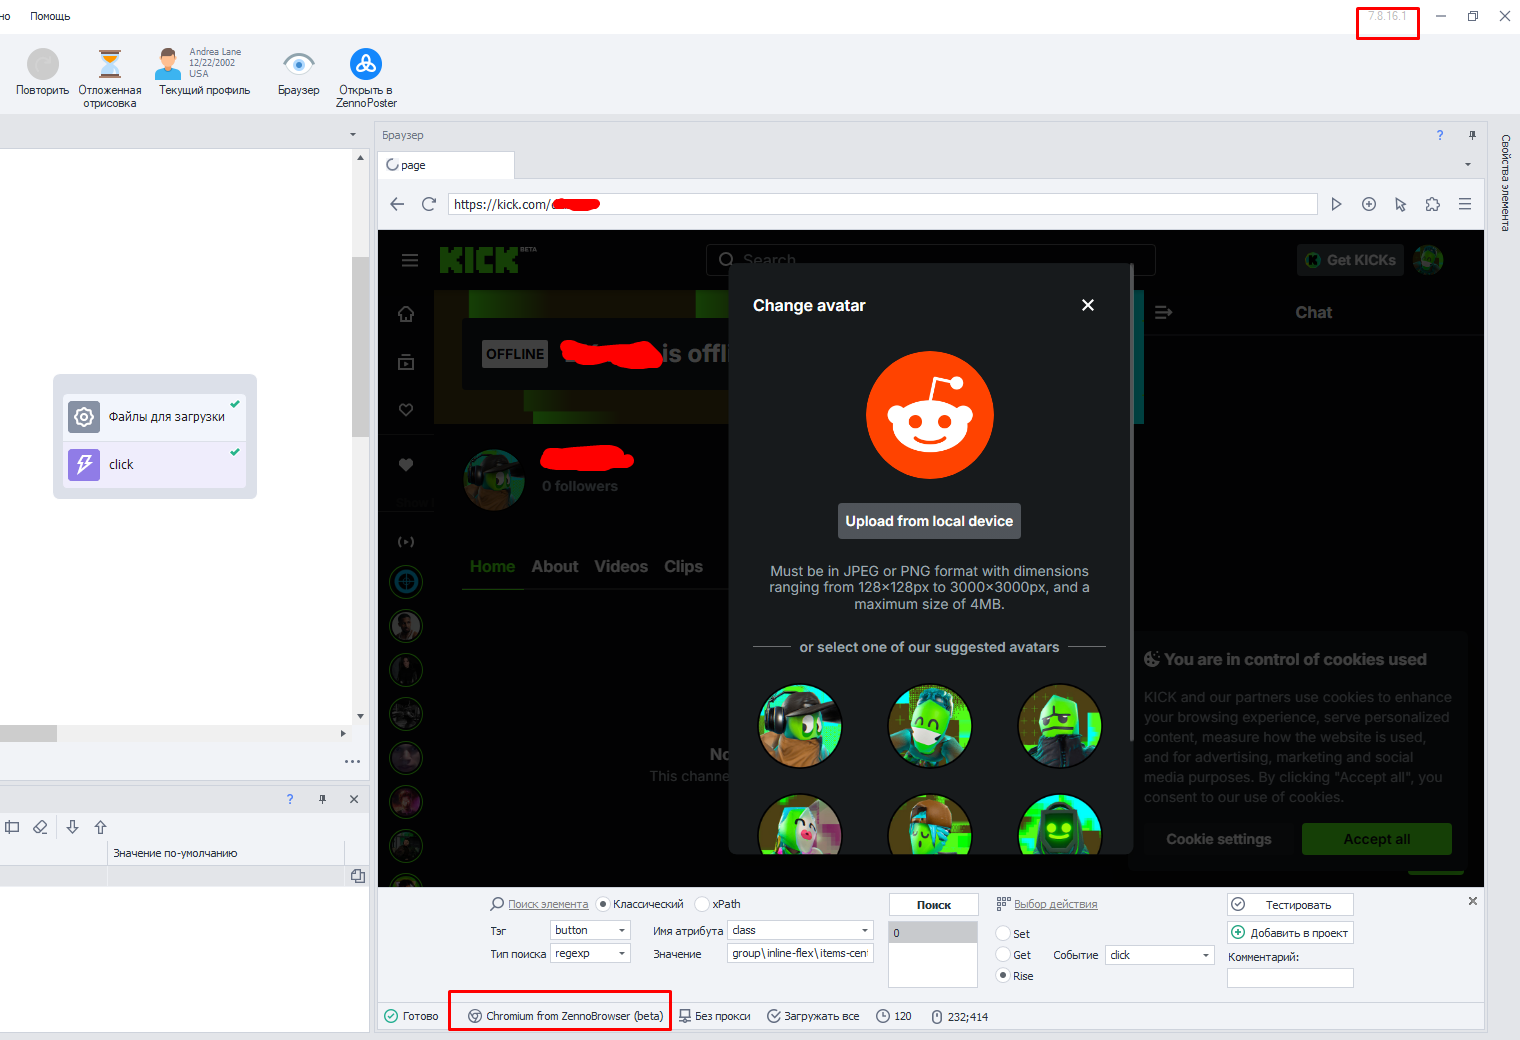Viewport: 1520px width, 1040px height.
Task: Click the Комментарий input field
Action: (x=1290, y=978)
